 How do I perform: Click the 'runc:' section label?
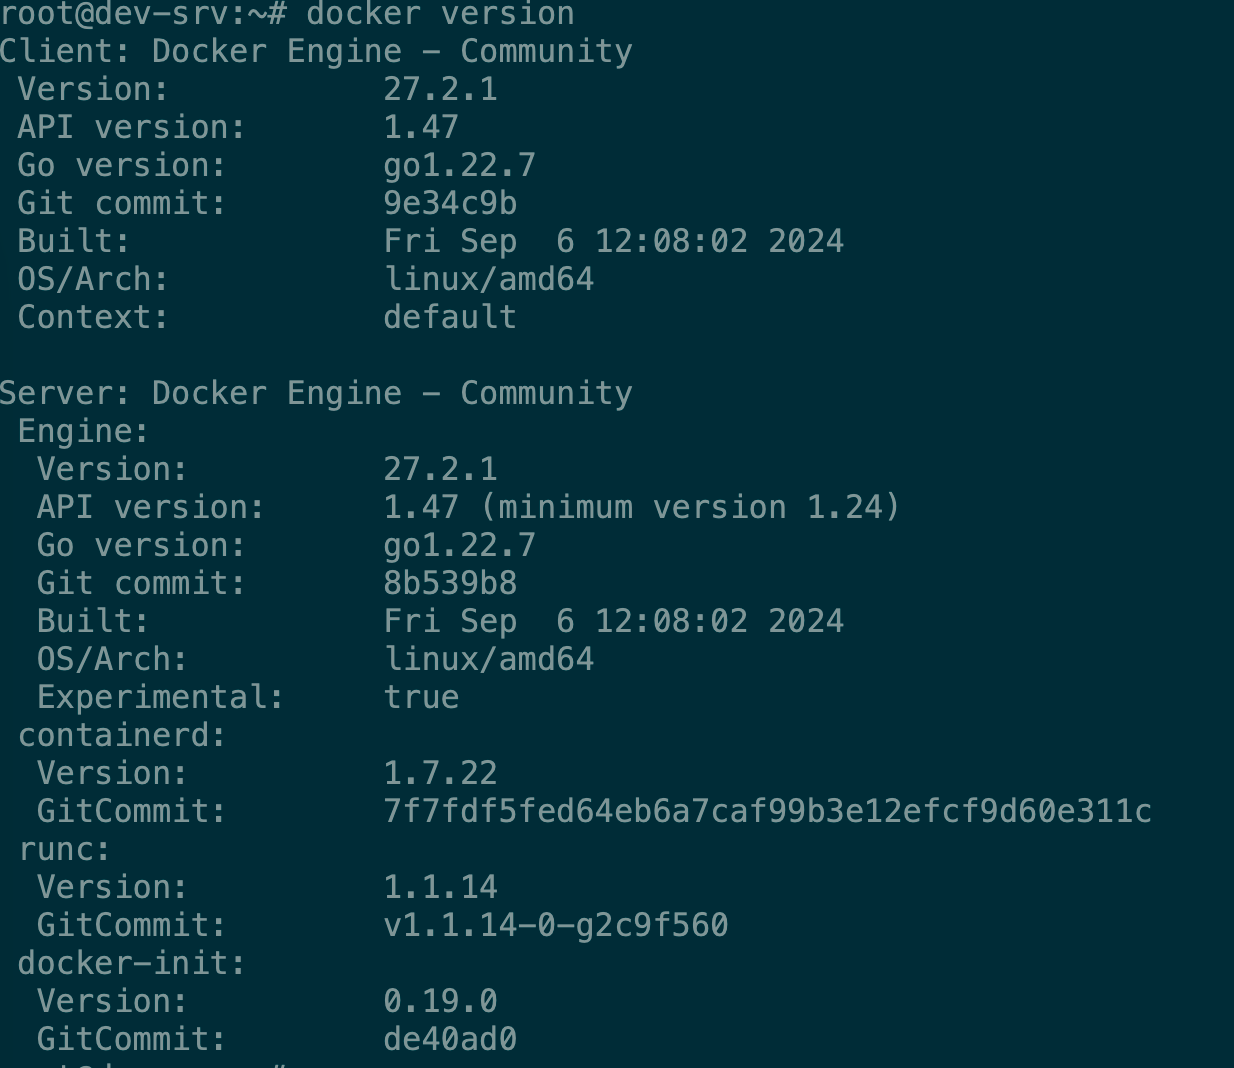coord(64,849)
